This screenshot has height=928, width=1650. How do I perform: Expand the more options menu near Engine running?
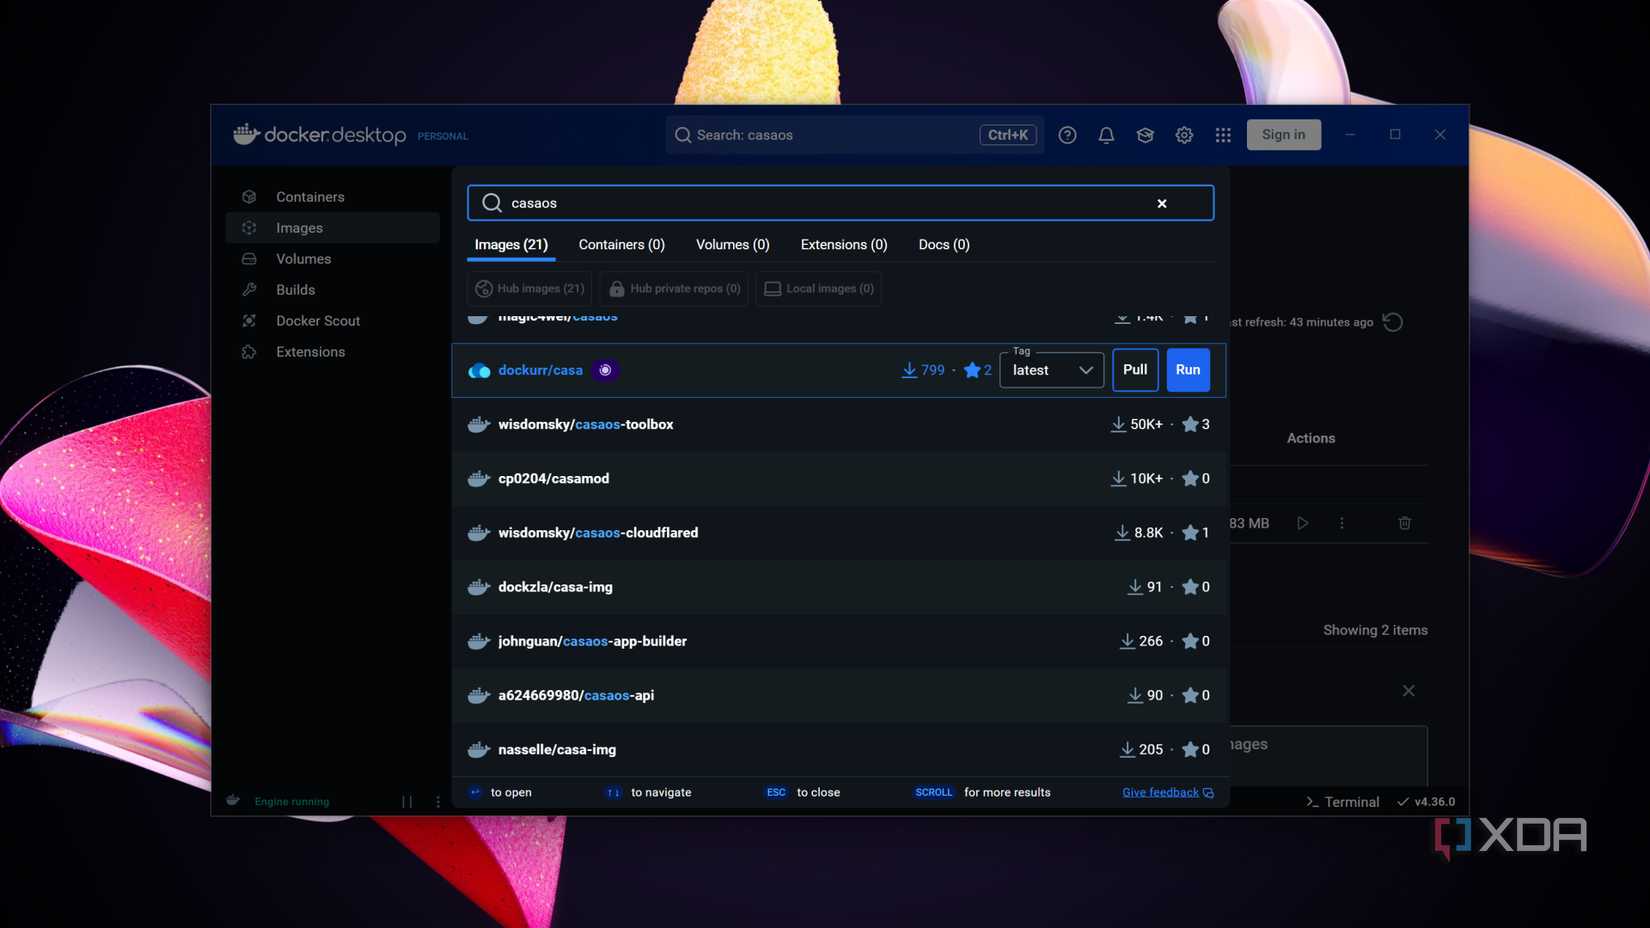pyautogui.click(x=437, y=801)
